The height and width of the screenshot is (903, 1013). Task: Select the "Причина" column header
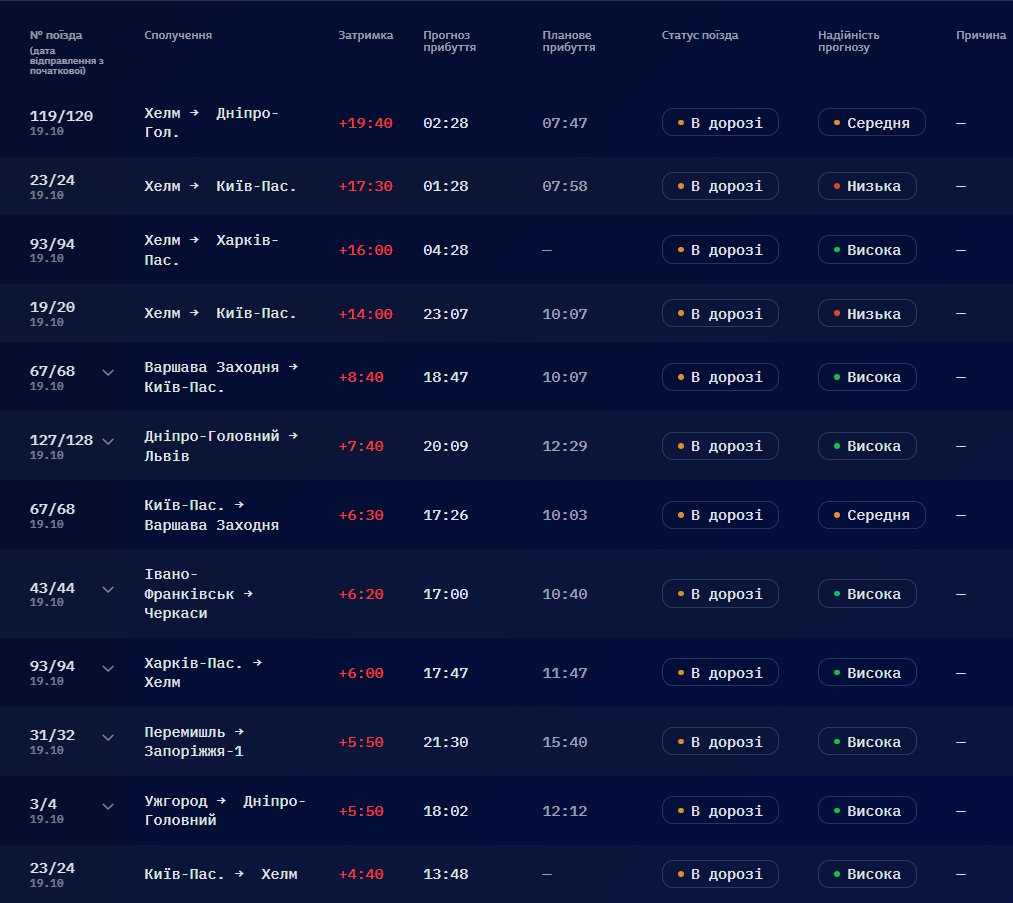click(981, 35)
